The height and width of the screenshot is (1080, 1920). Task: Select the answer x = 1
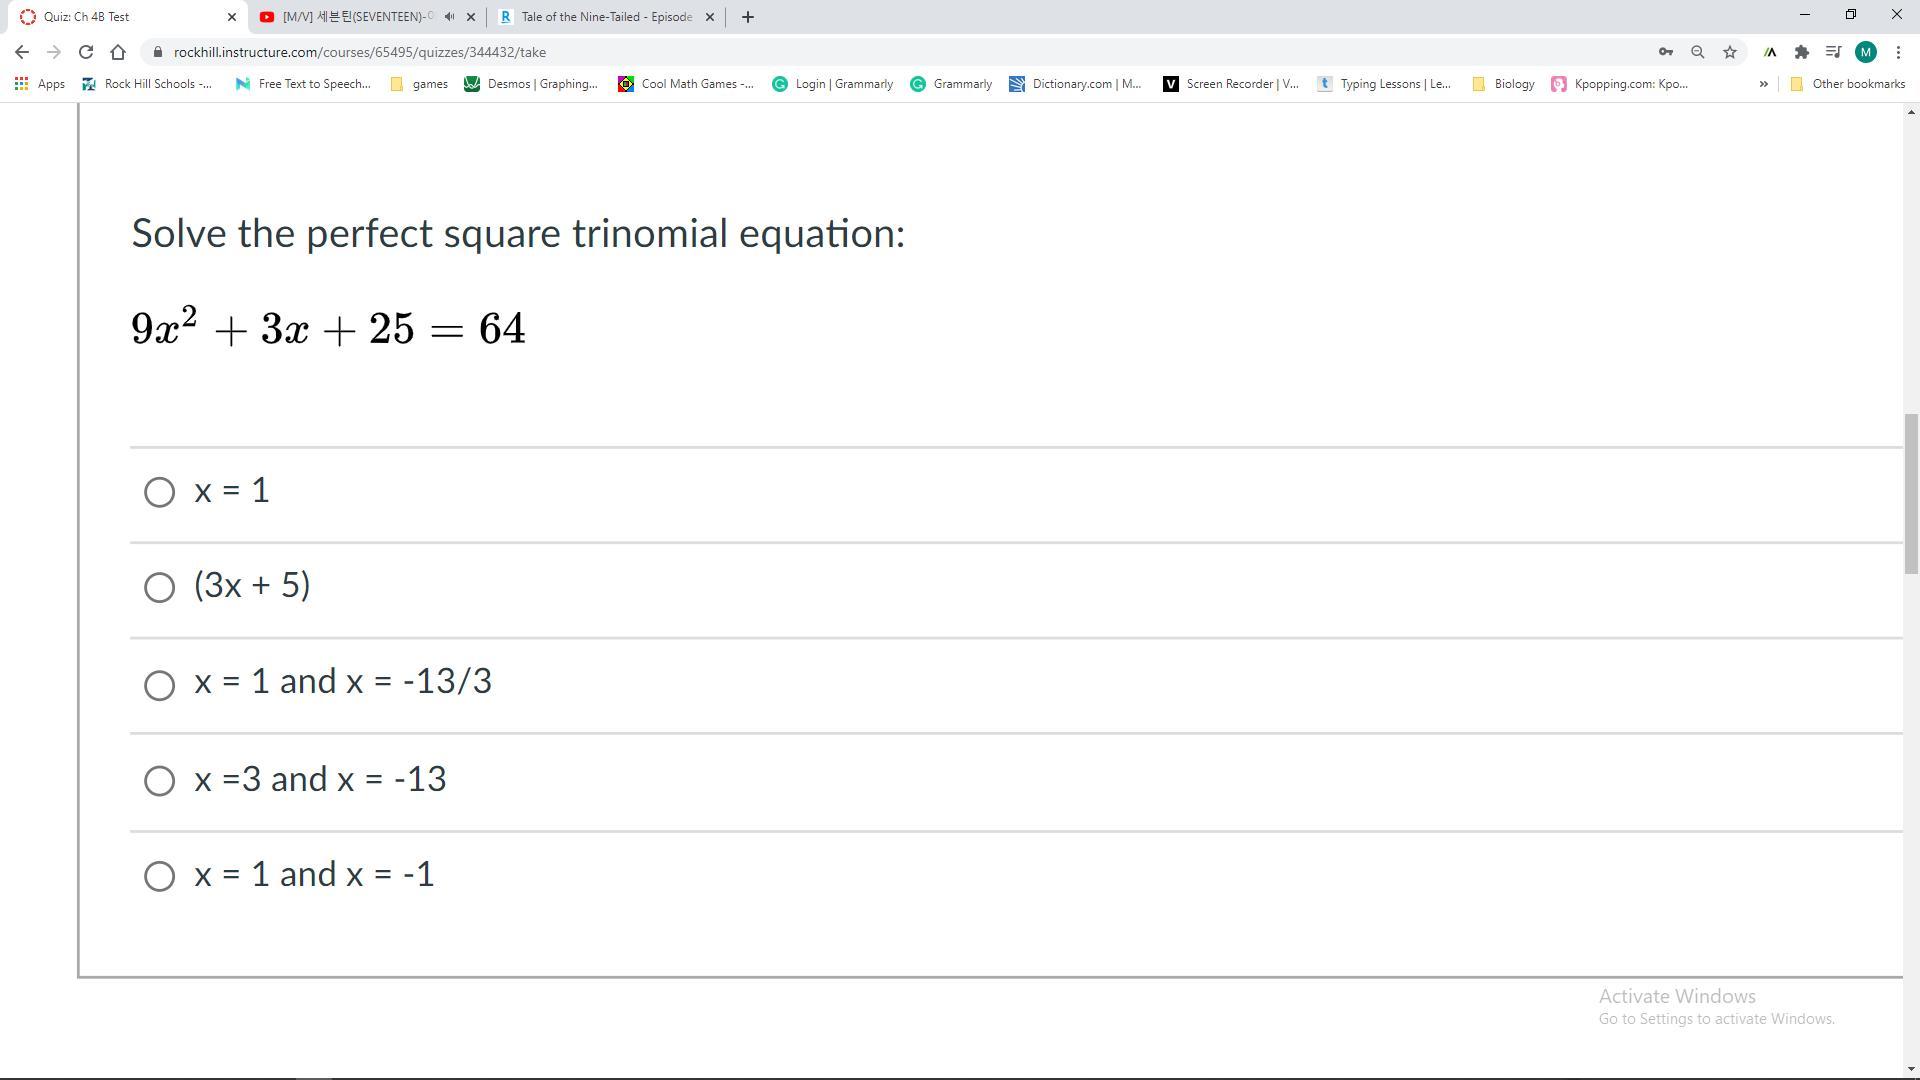[x=159, y=492]
